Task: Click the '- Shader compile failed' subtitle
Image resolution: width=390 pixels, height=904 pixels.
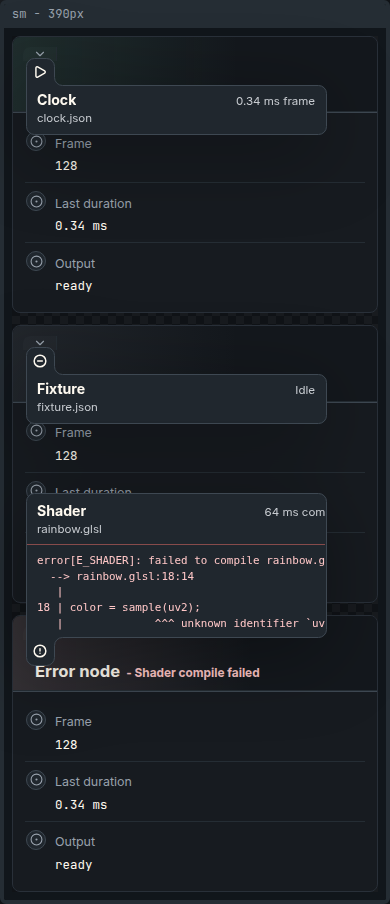Action: [x=193, y=673]
